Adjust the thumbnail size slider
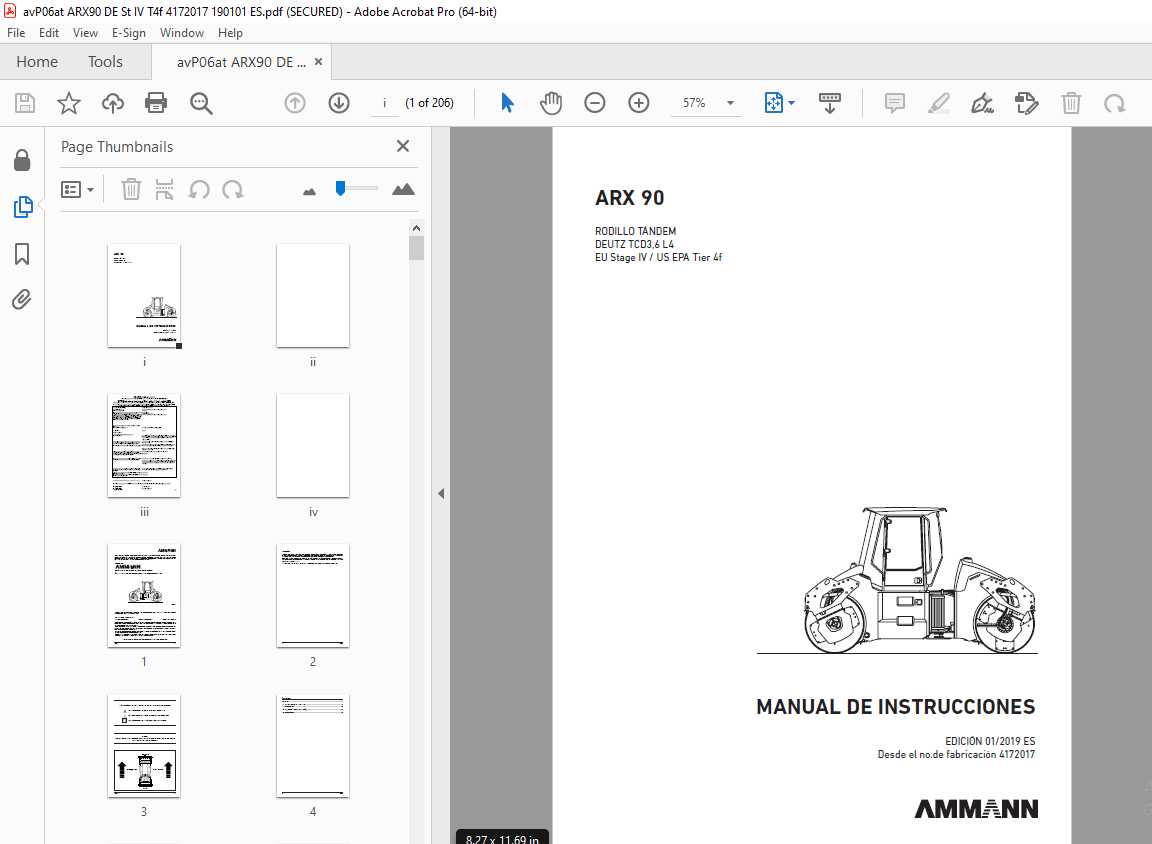Viewport: 1152px width, 844px height. [340, 189]
